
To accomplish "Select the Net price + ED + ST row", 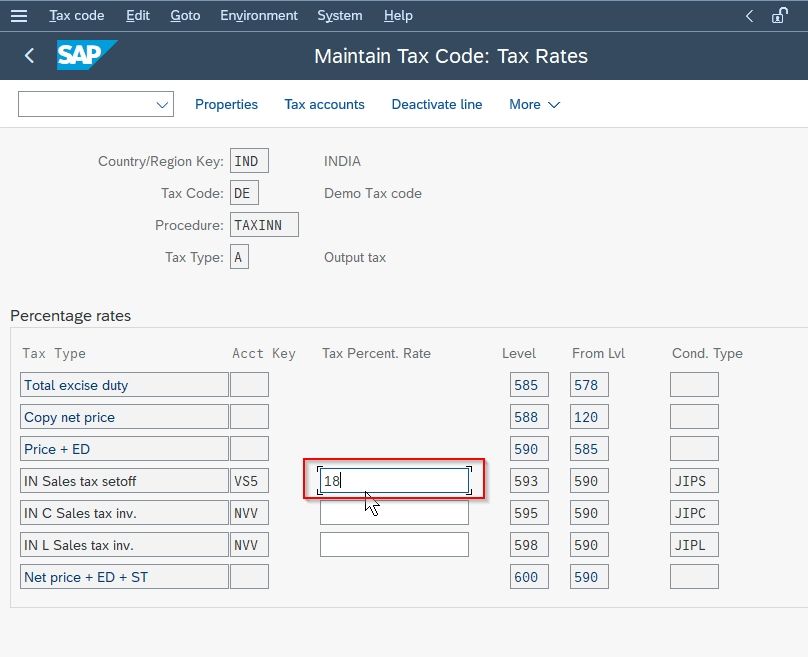I will coord(124,577).
